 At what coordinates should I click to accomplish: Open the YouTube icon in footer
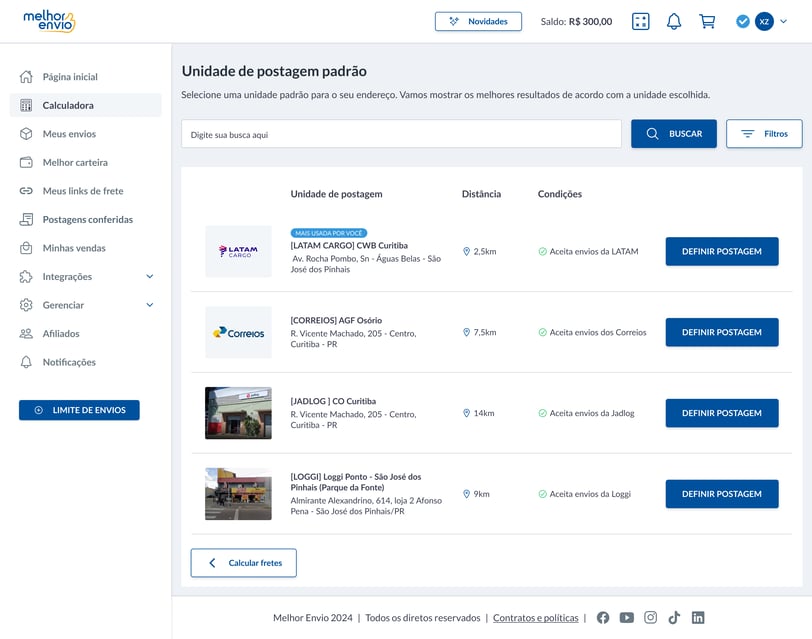pos(627,618)
